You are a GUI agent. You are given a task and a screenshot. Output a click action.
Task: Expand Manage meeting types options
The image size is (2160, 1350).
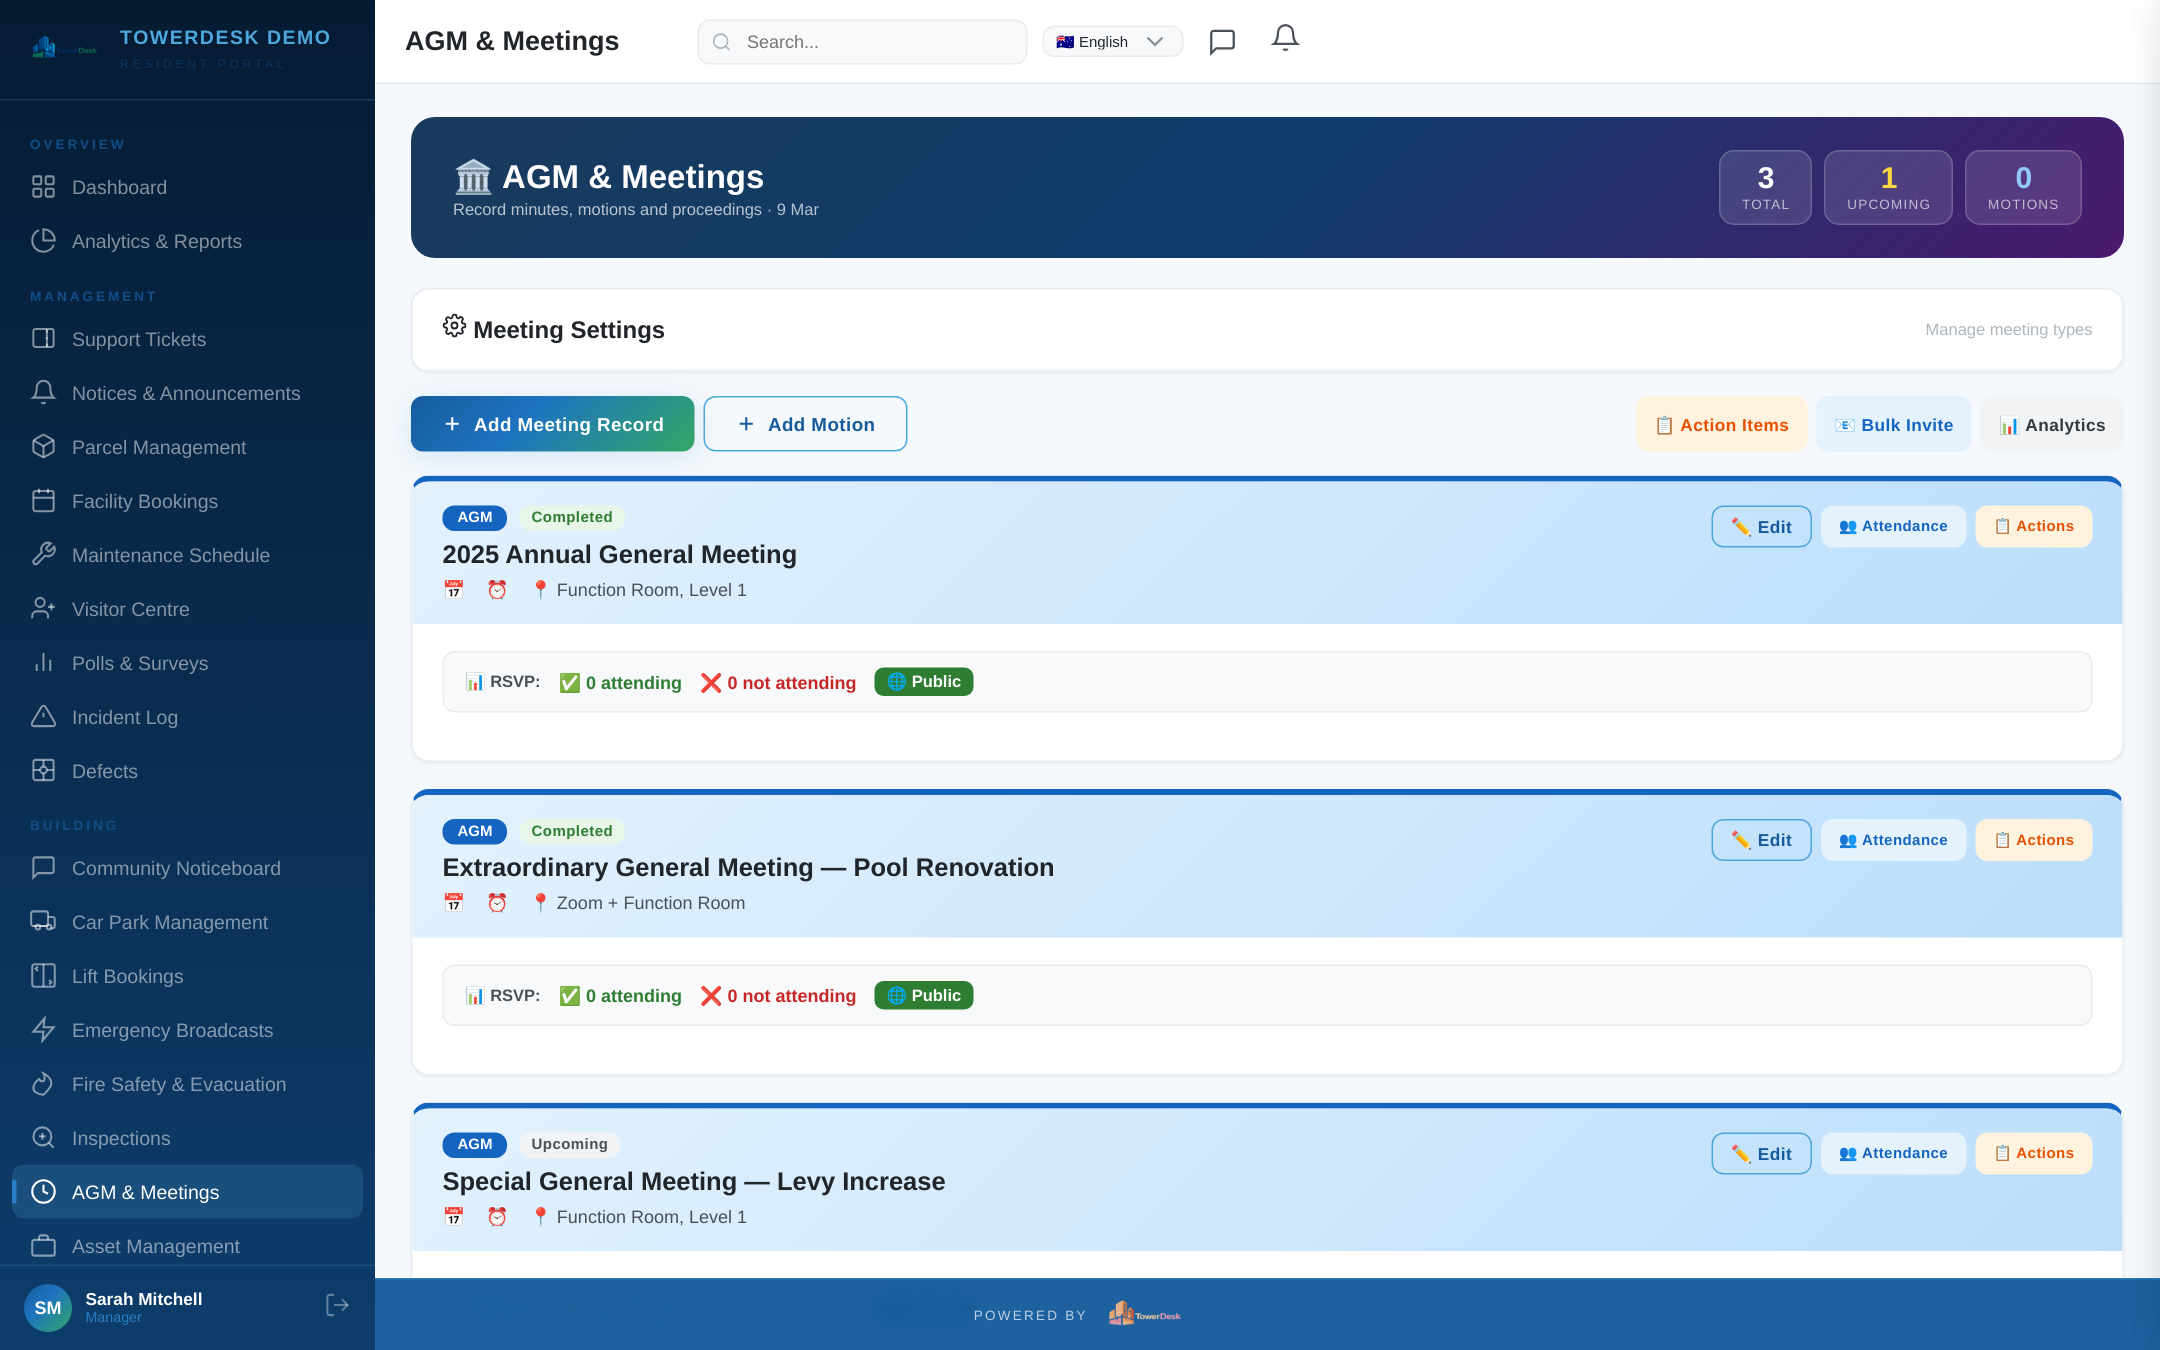2006,329
